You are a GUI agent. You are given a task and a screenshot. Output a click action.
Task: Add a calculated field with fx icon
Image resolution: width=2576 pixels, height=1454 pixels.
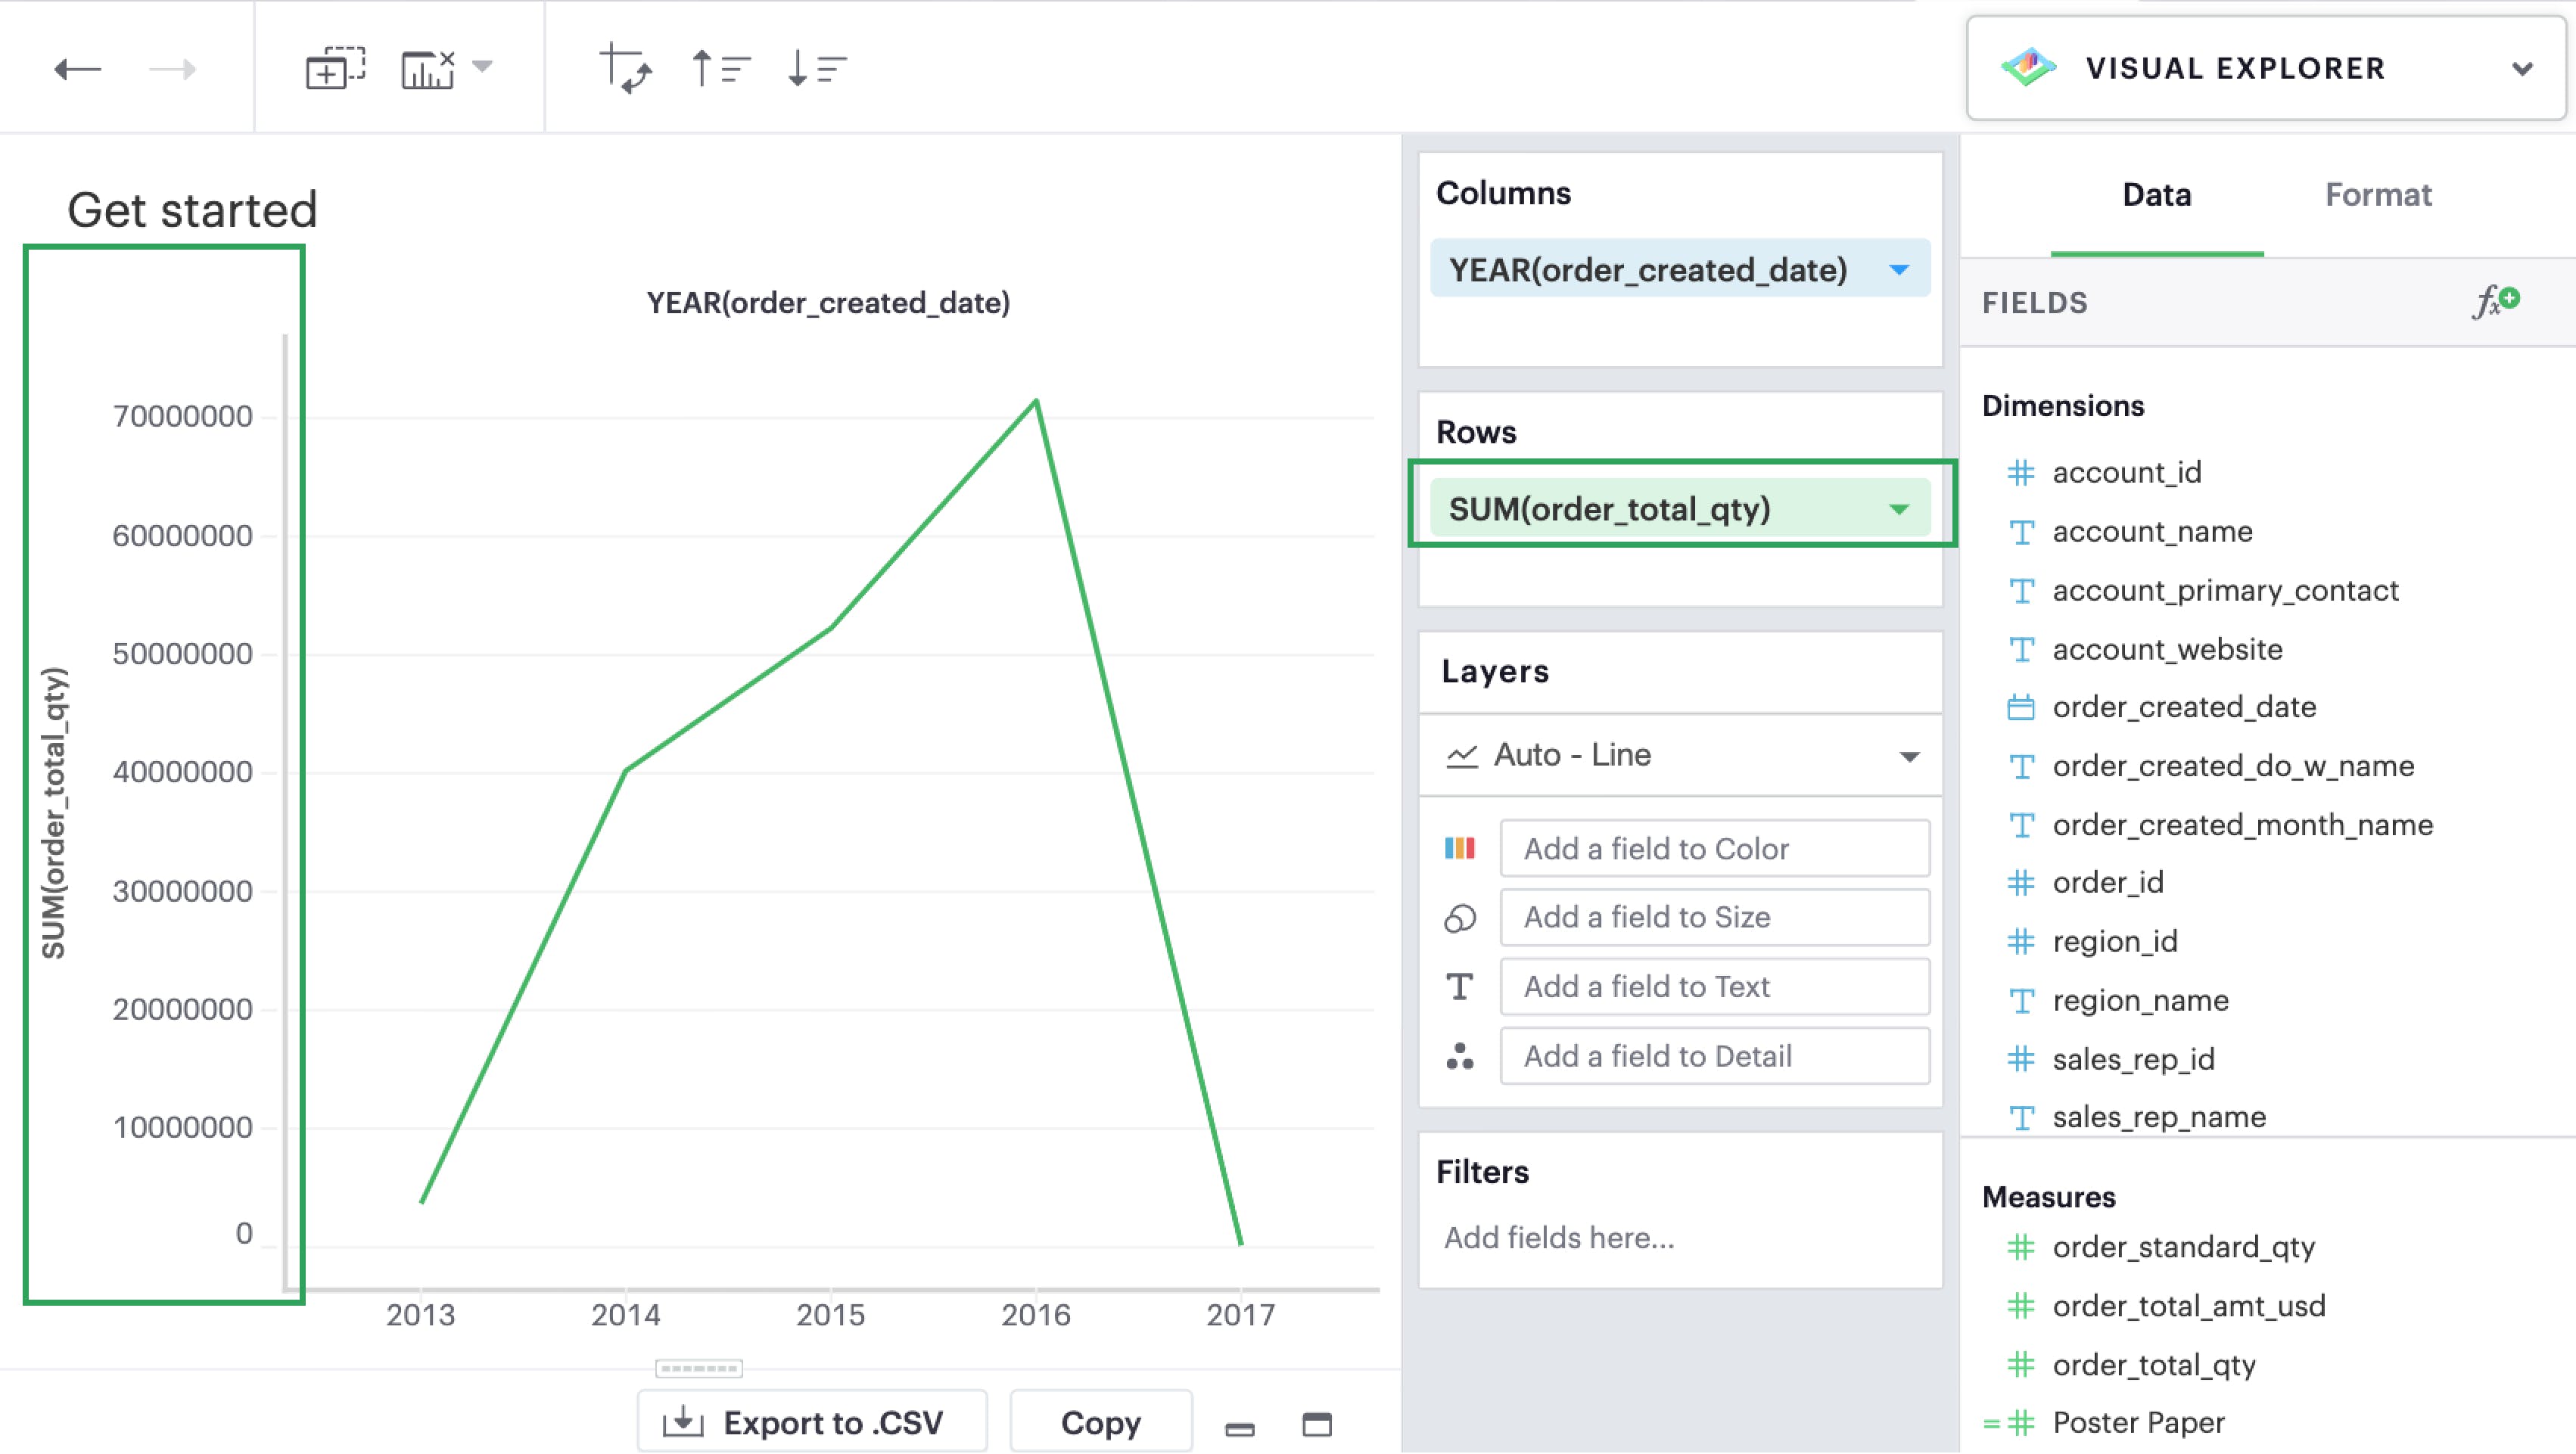(x=2495, y=301)
